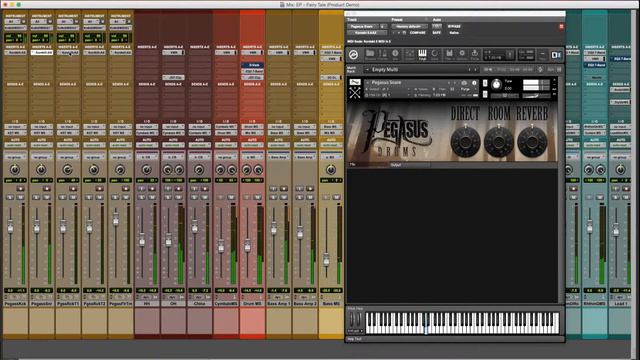
Task: Click the Pegasus Snare Purge button
Action: [x=465, y=89]
